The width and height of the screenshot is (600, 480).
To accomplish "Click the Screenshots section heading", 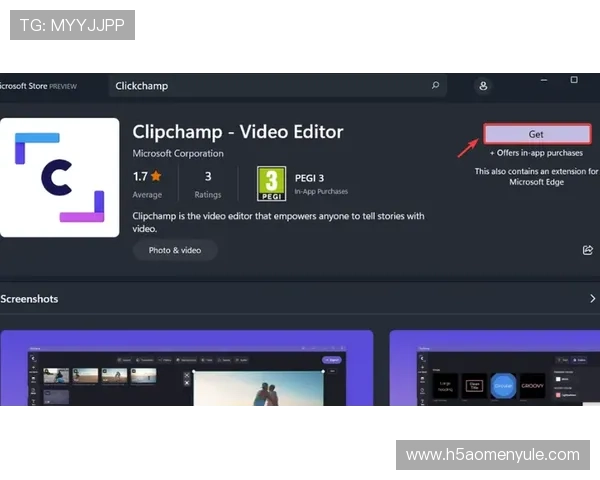I will click(x=30, y=299).
